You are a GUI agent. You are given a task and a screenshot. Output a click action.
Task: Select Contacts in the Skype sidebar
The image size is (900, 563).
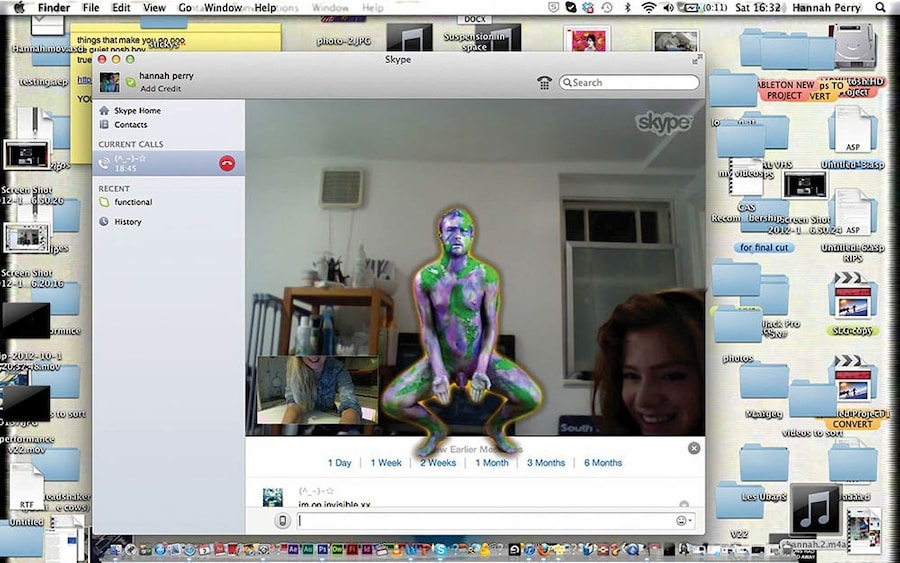click(130, 125)
